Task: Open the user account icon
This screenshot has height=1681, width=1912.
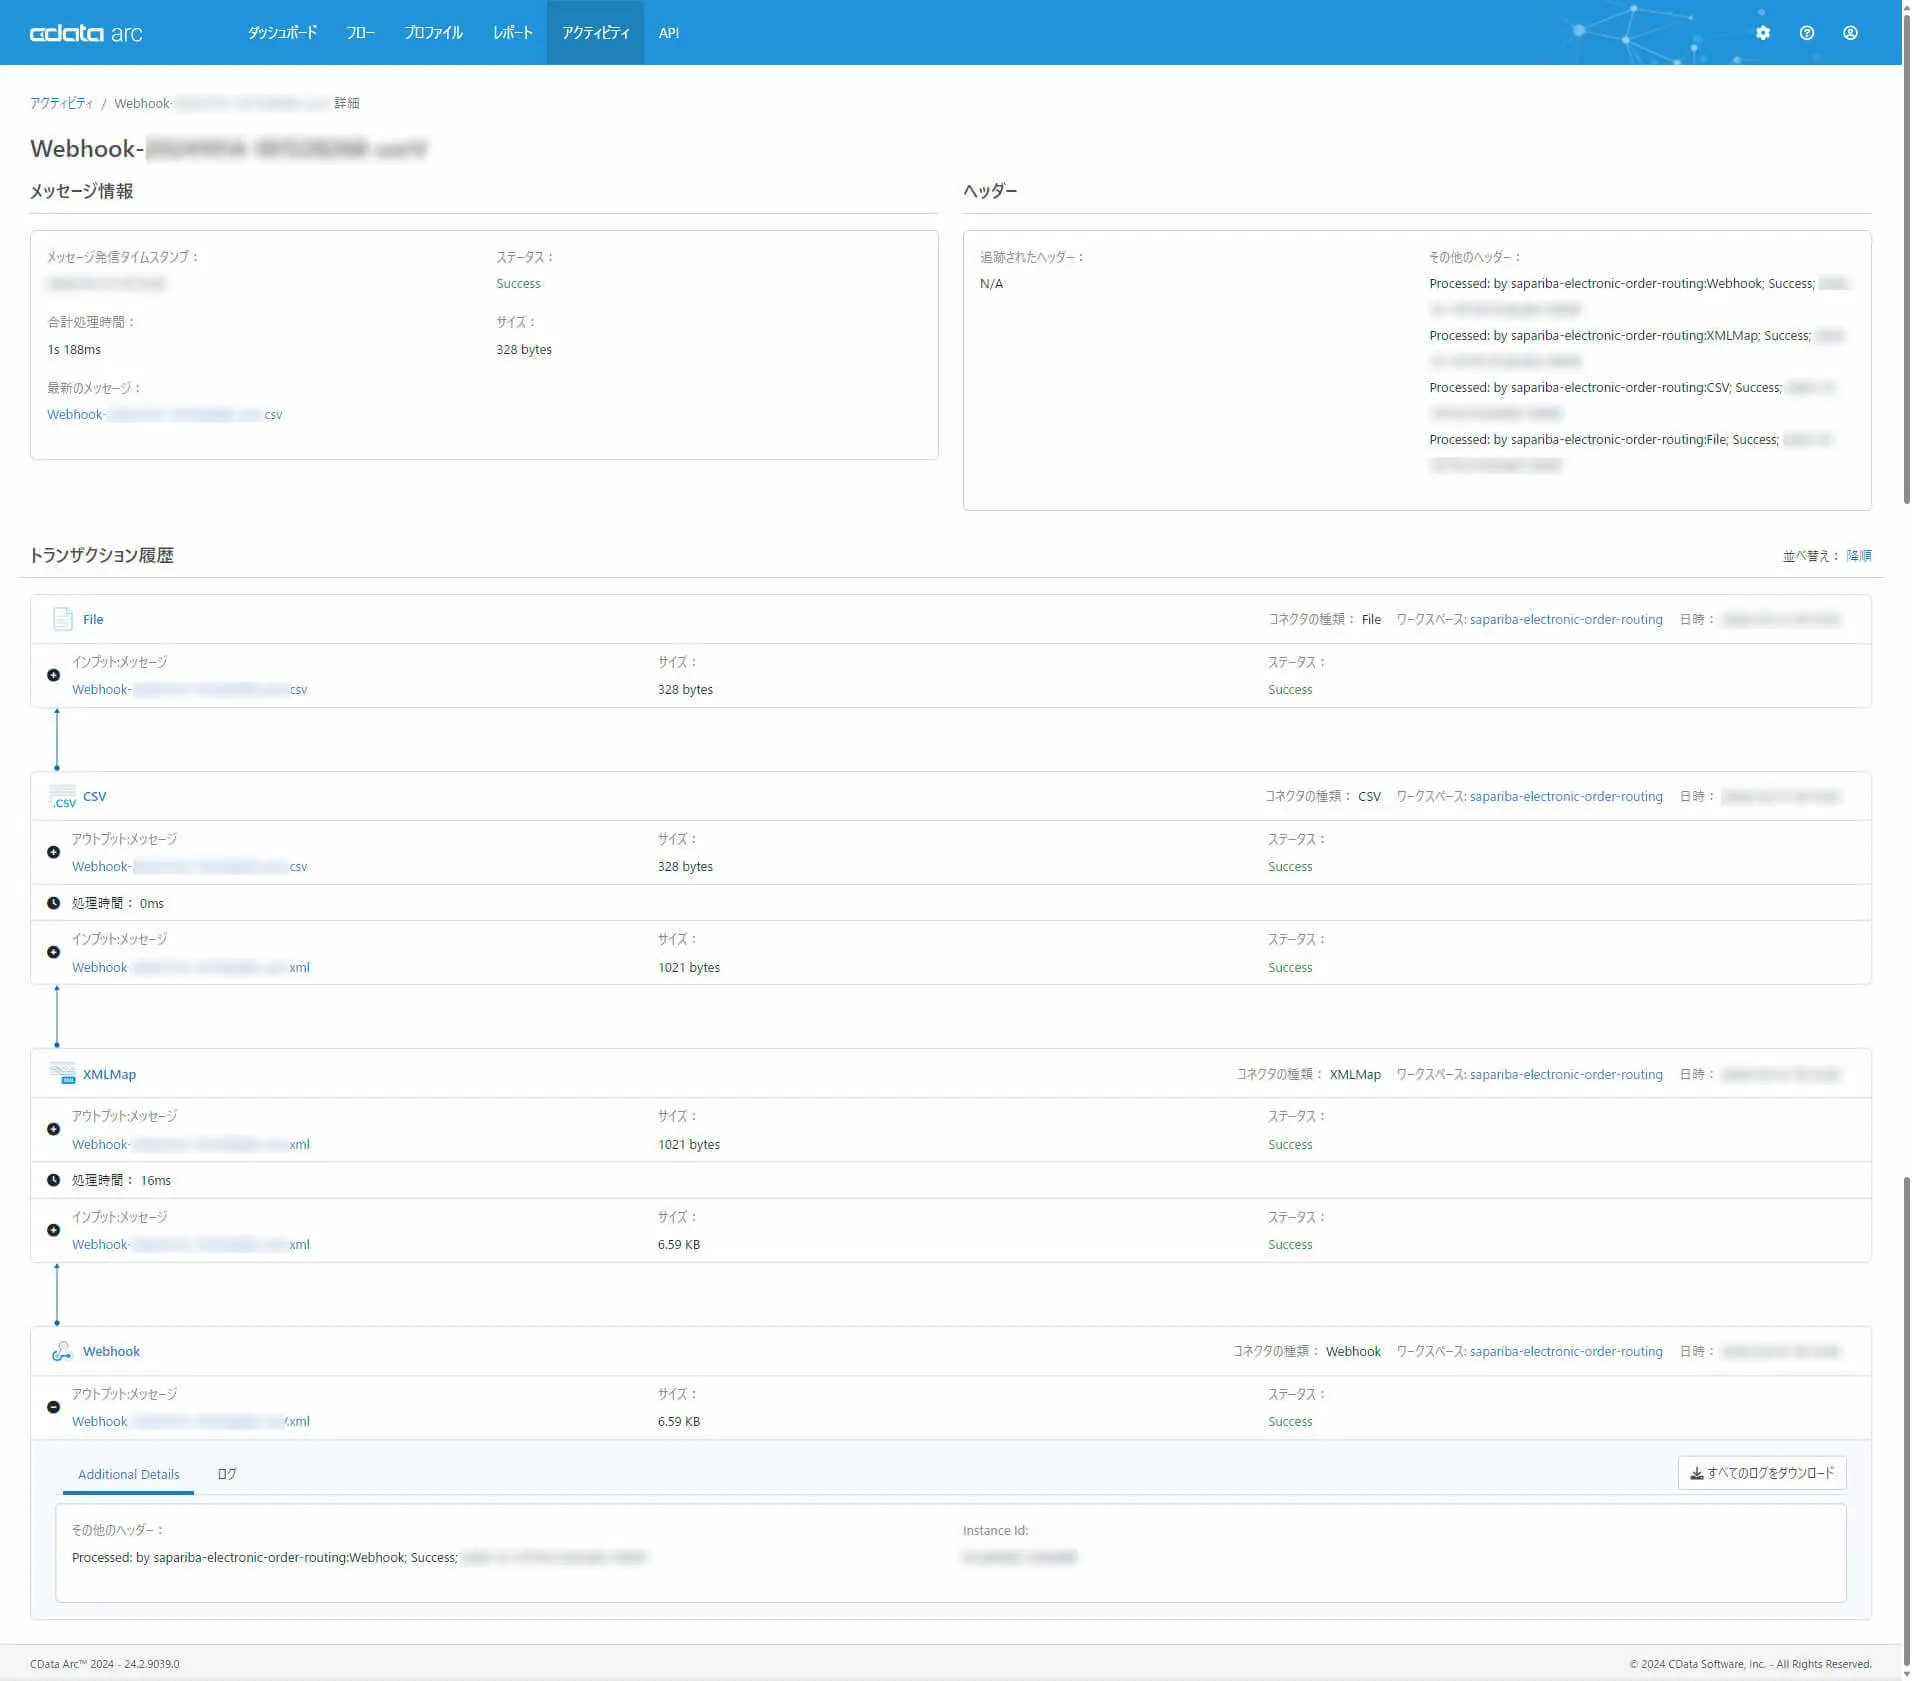Action: (1851, 33)
